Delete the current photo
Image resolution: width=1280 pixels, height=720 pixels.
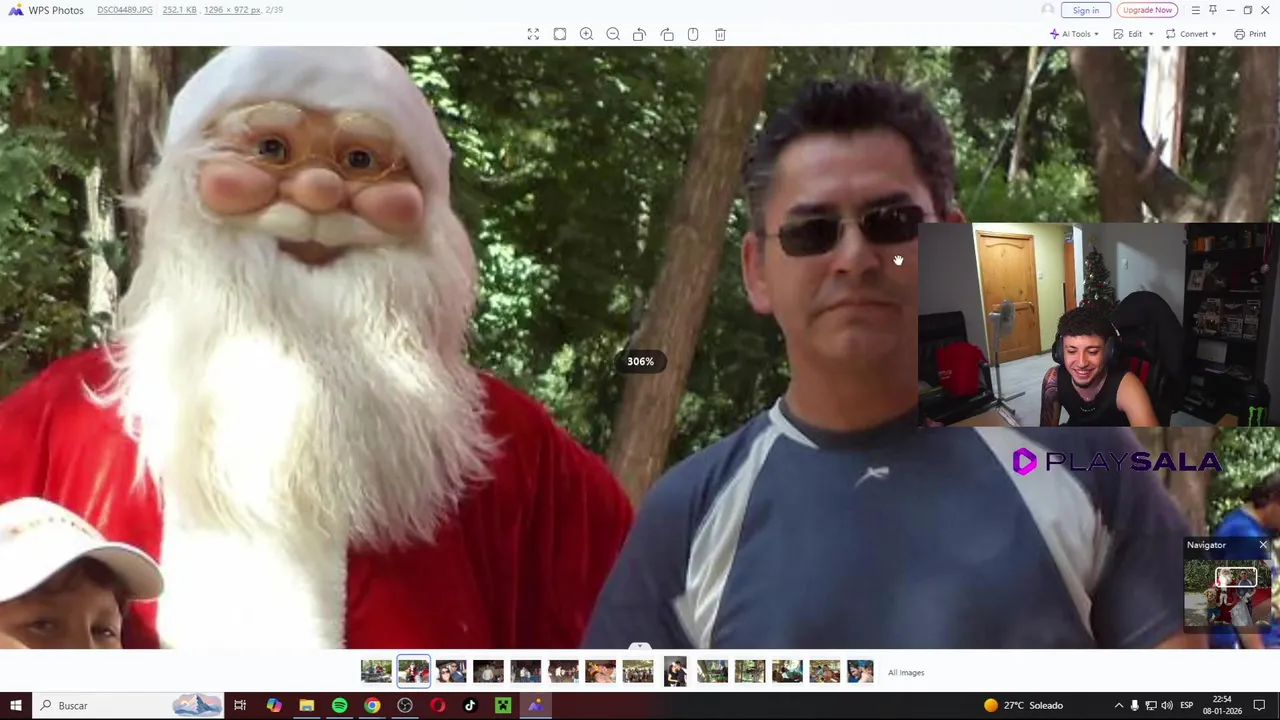click(720, 34)
